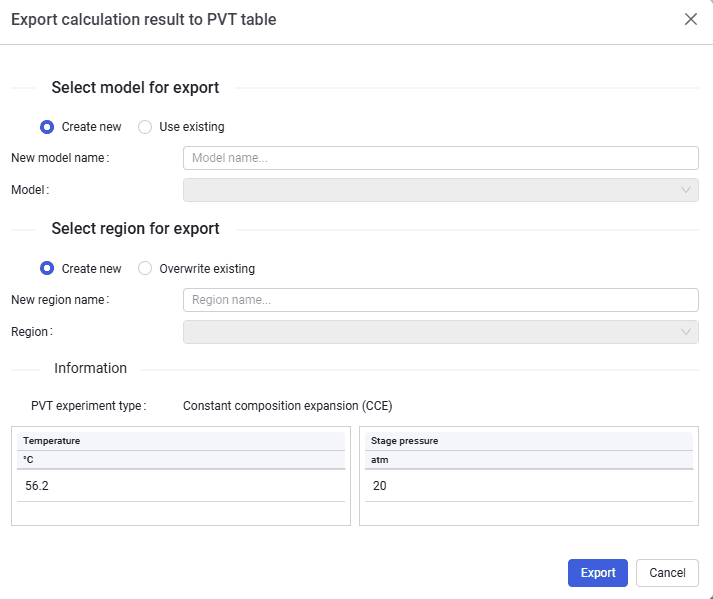Open the Region dropdown
The width and height of the screenshot is (713, 599).
[x=441, y=332]
